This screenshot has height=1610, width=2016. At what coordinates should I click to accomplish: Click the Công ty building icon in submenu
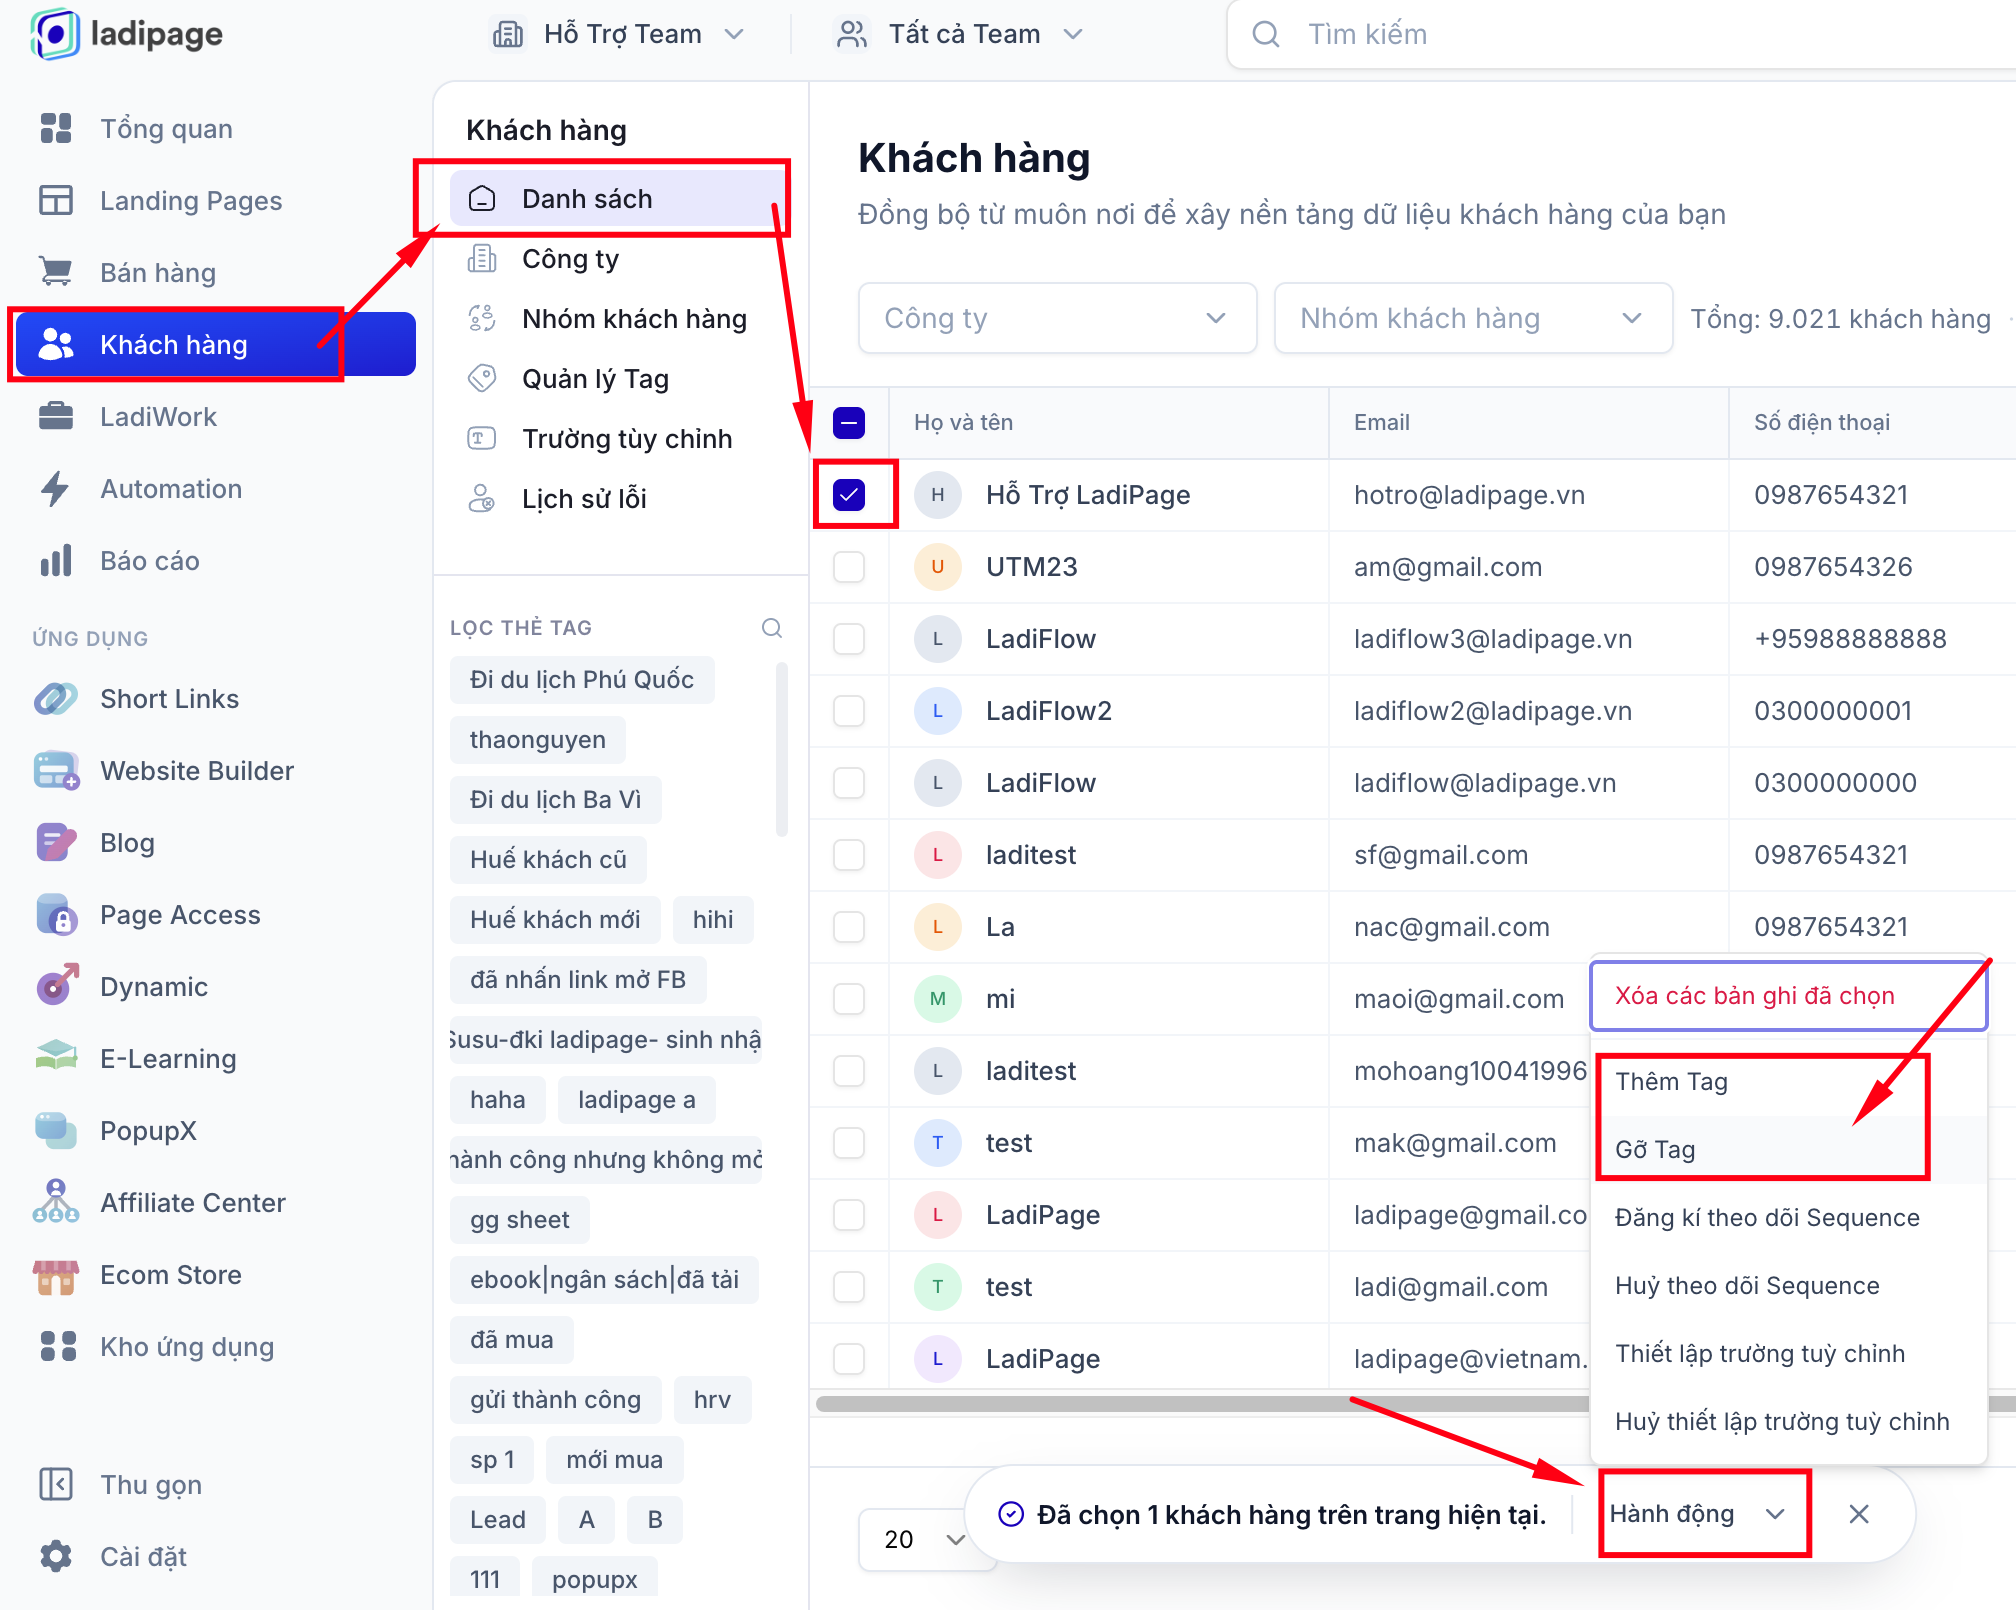point(482,259)
